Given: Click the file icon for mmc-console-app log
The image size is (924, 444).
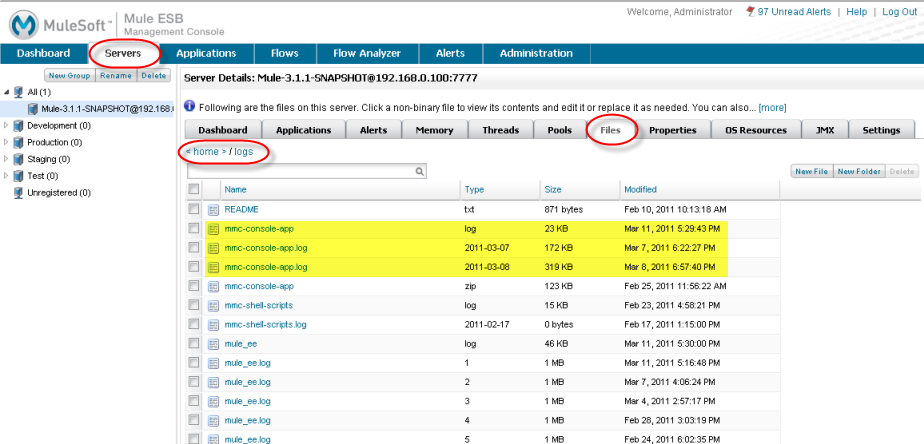Looking at the screenshot, I should tap(213, 229).
